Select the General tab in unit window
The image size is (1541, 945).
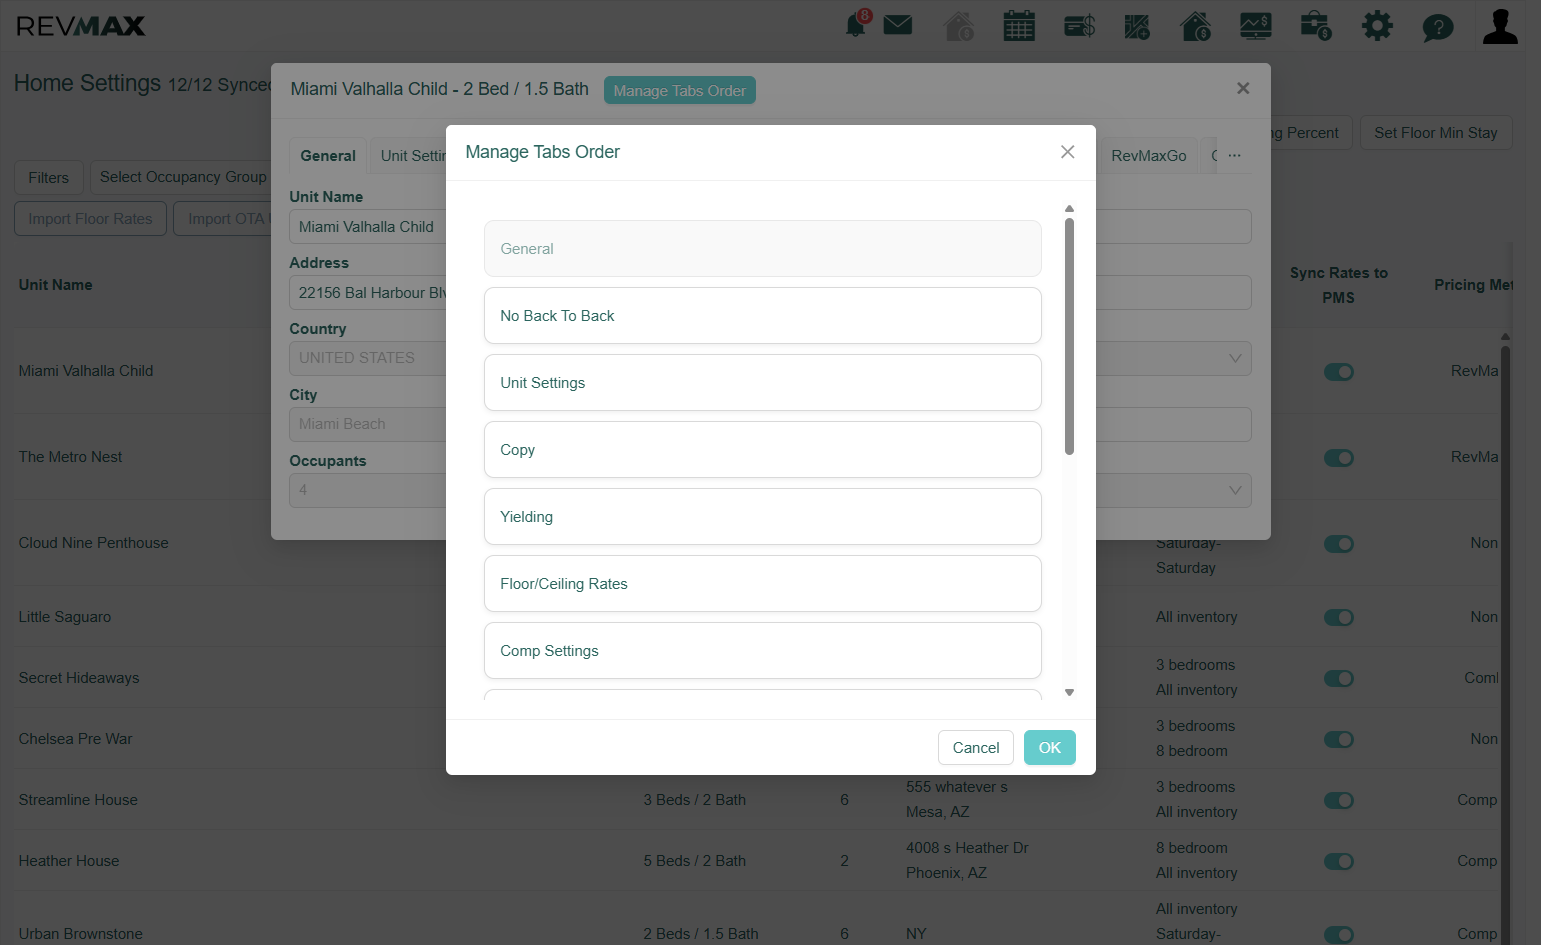pyautogui.click(x=328, y=156)
